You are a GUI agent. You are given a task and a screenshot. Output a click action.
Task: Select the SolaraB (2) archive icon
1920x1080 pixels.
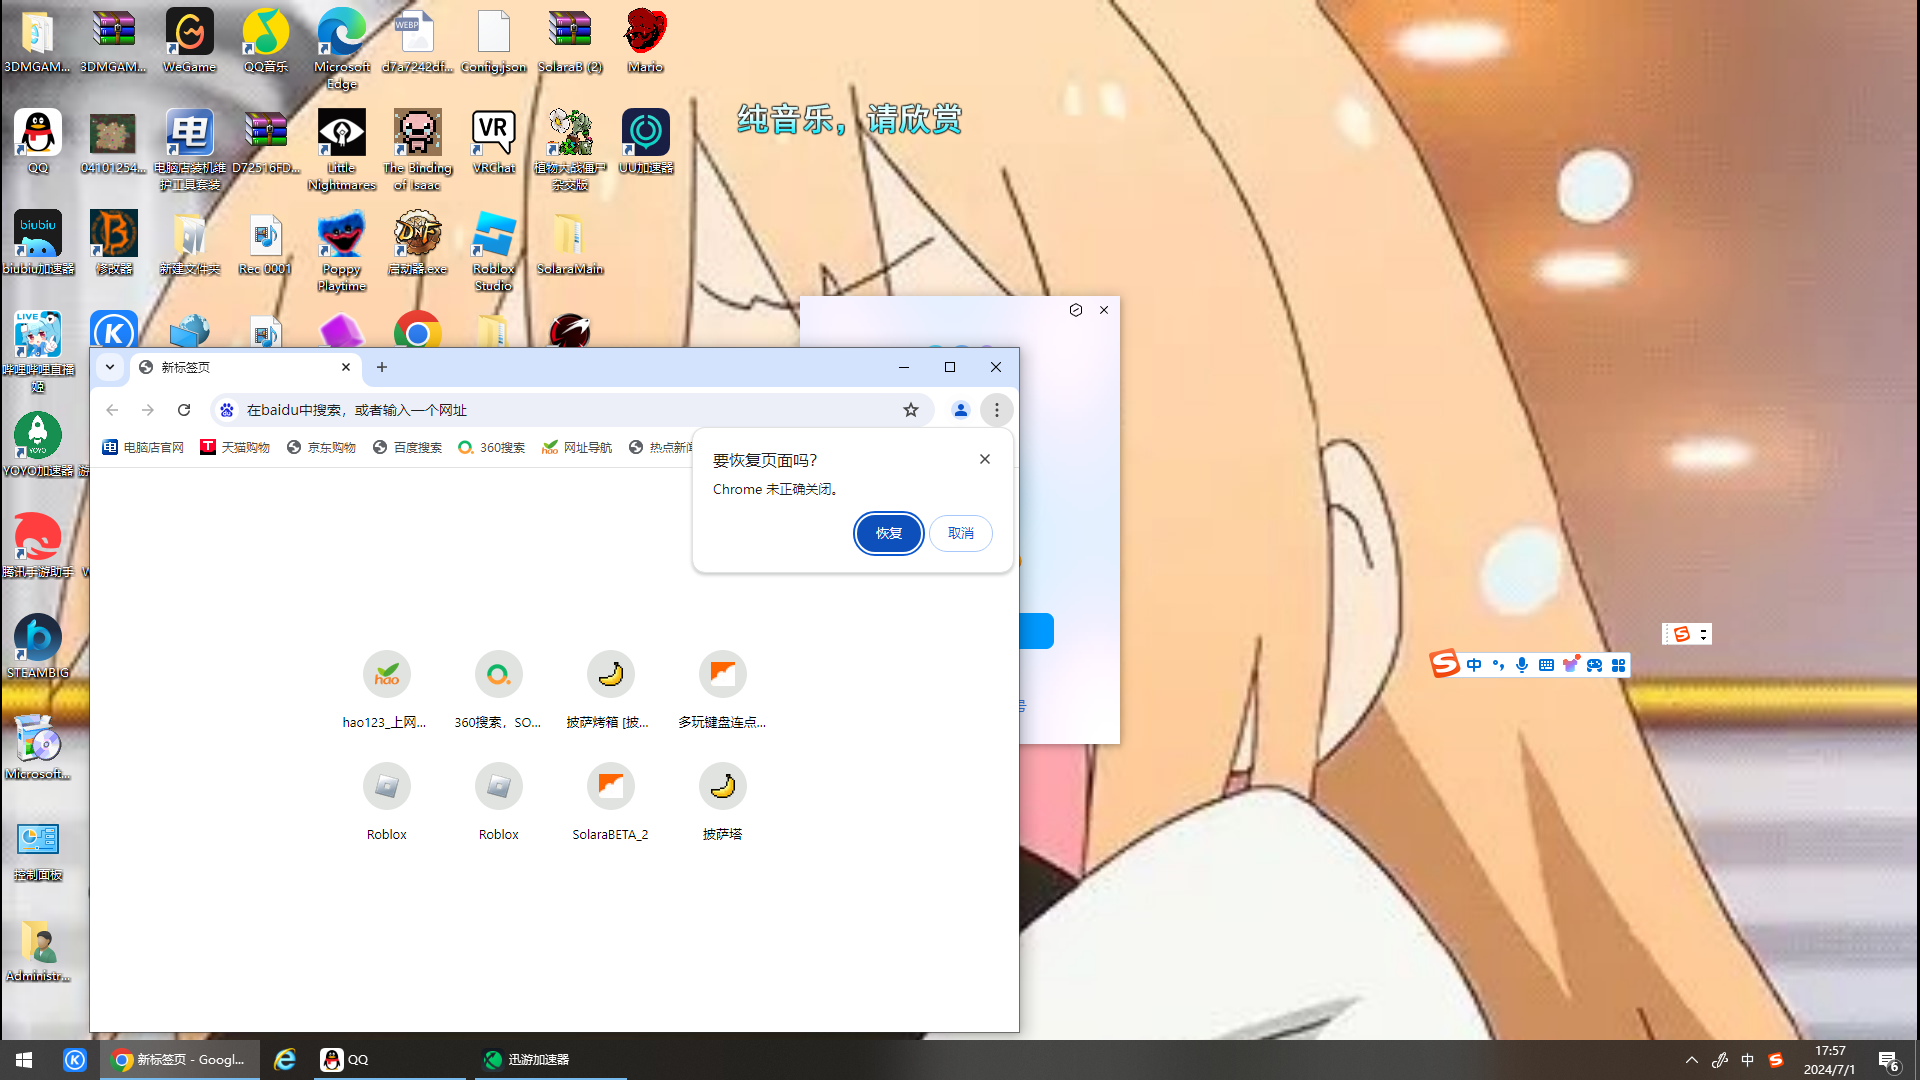coord(569,41)
